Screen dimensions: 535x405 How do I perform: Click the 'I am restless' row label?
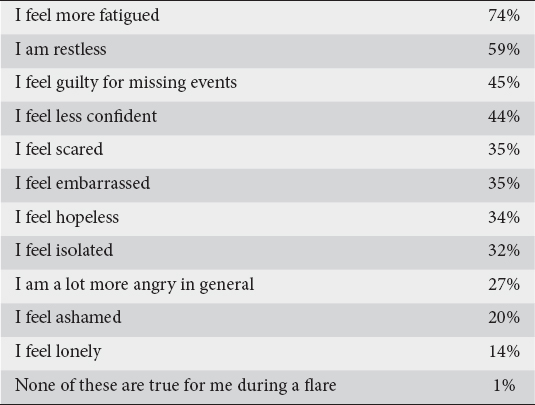pos(61,49)
